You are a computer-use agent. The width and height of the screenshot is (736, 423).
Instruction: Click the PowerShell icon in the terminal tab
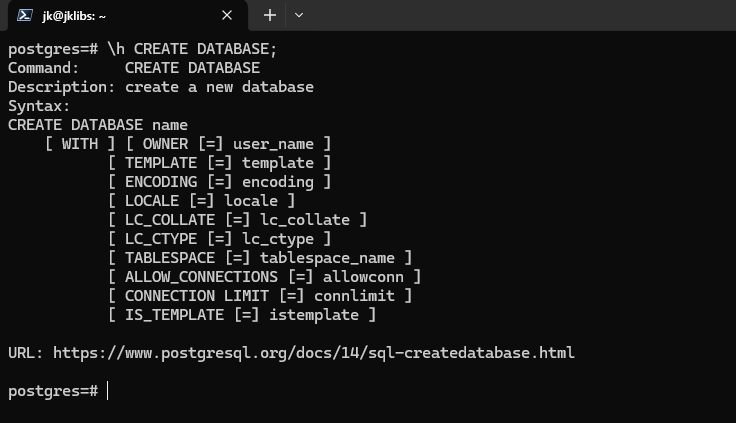[x=24, y=15]
